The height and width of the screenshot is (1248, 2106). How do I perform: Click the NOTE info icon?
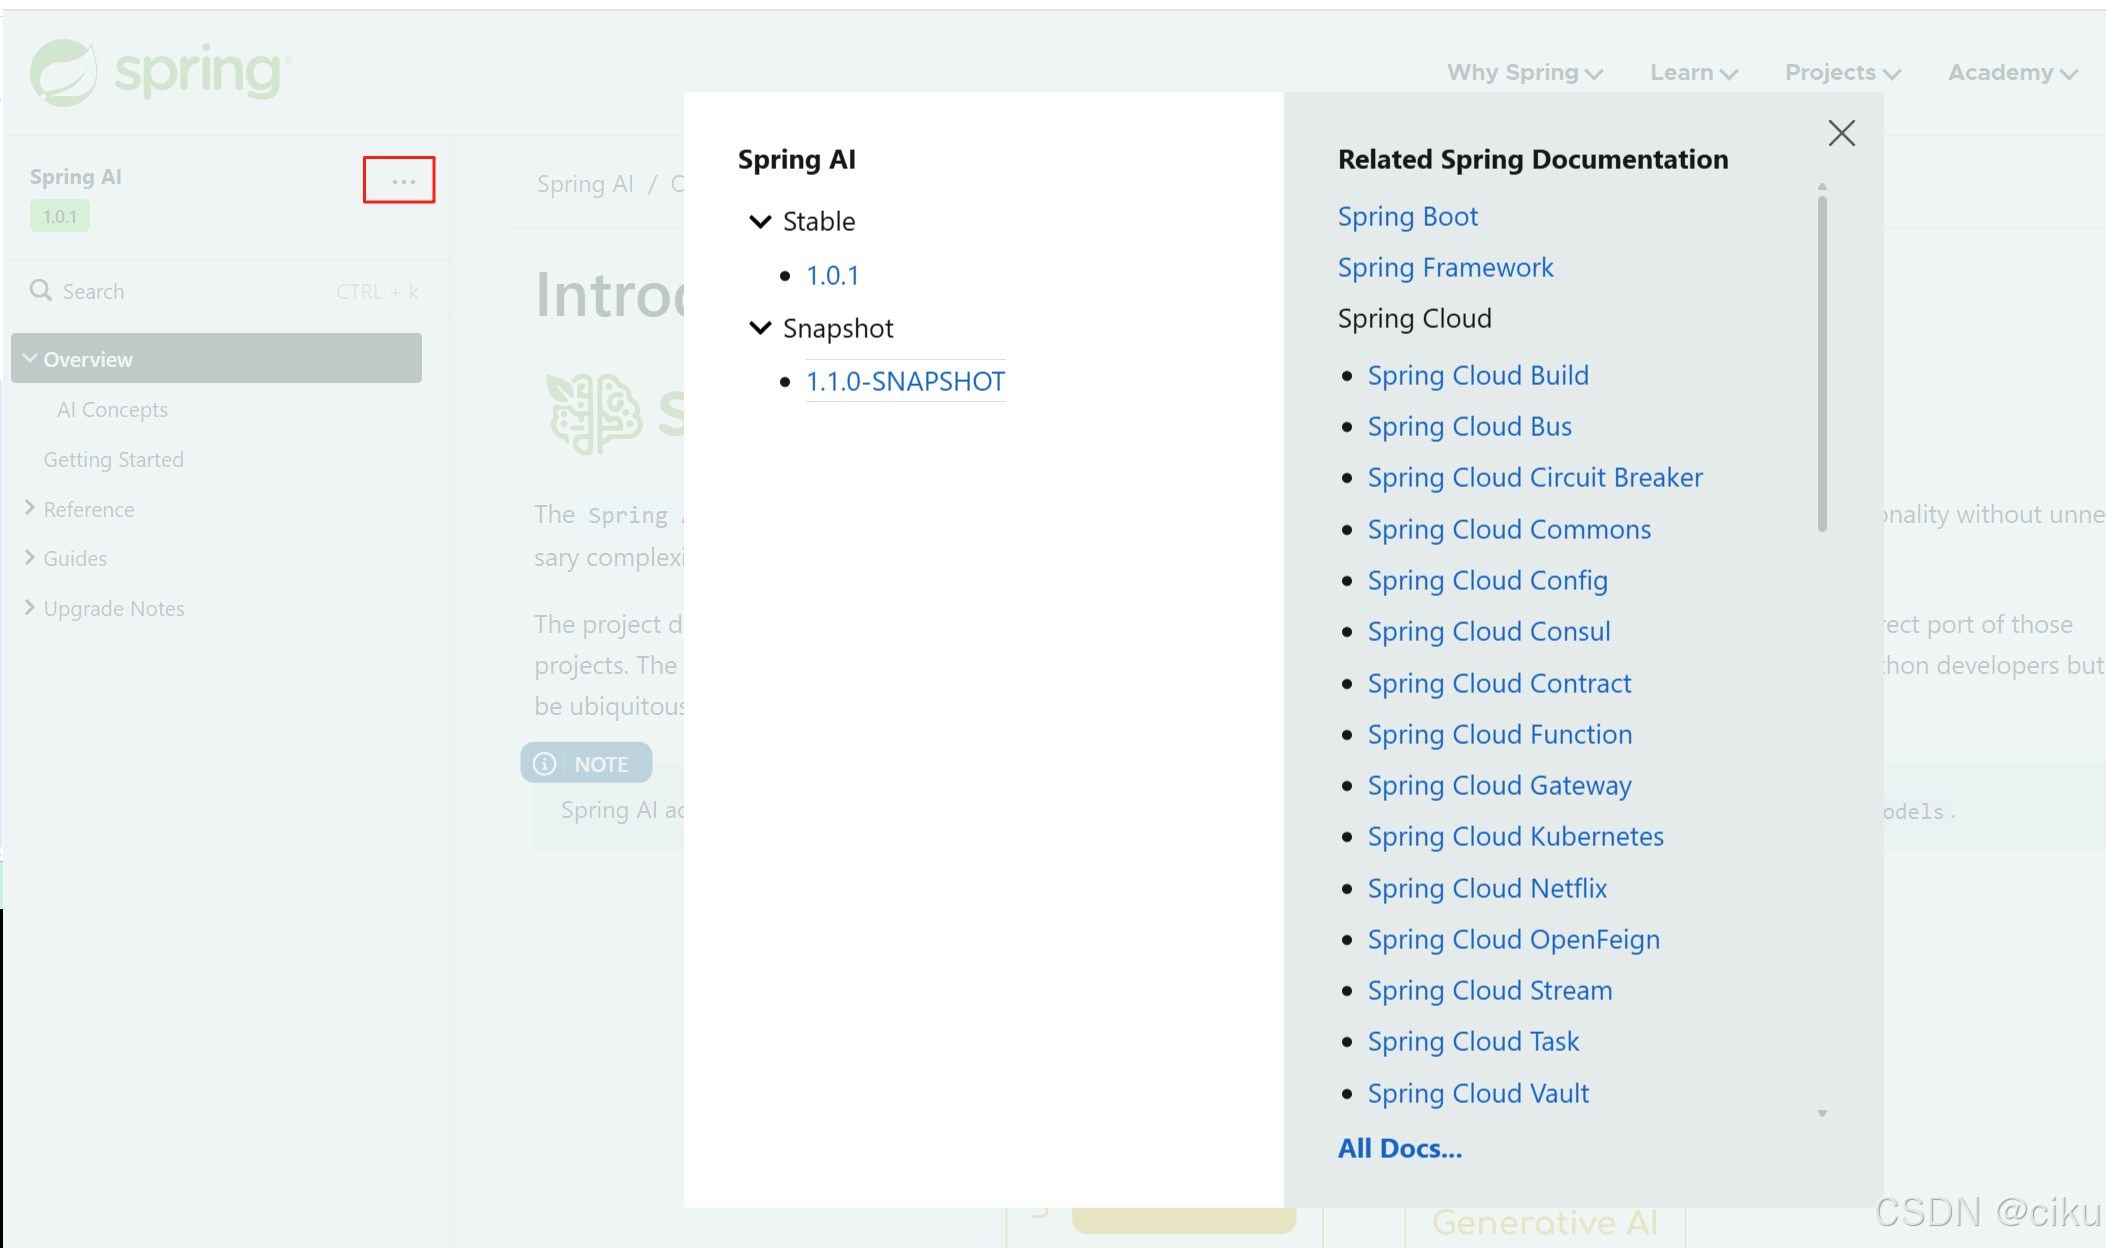click(x=544, y=764)
